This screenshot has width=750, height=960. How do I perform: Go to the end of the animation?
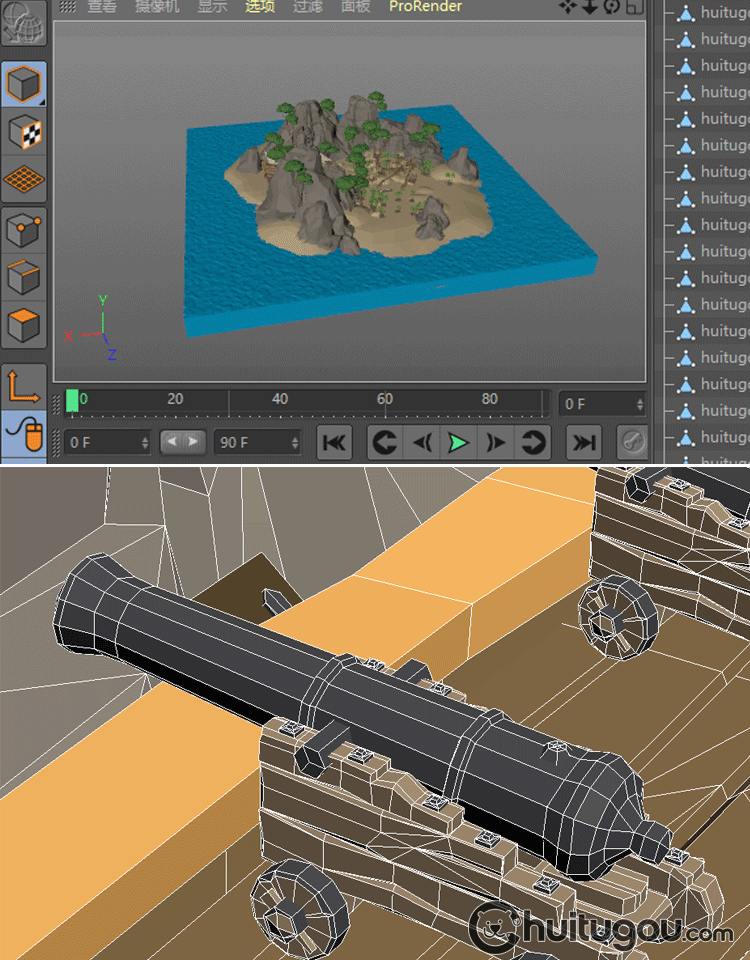584,441
